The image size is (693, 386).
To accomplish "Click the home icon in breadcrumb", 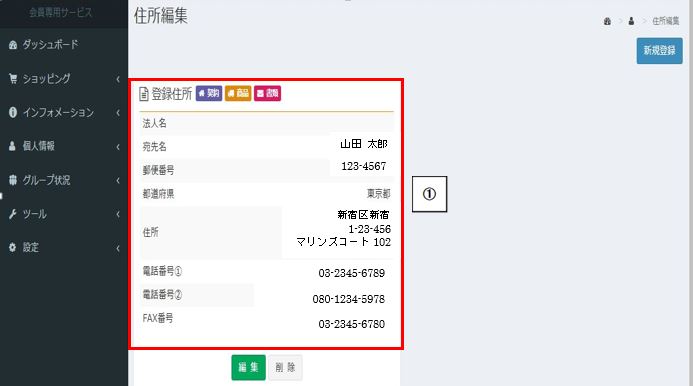I will (x=607, y=21).
